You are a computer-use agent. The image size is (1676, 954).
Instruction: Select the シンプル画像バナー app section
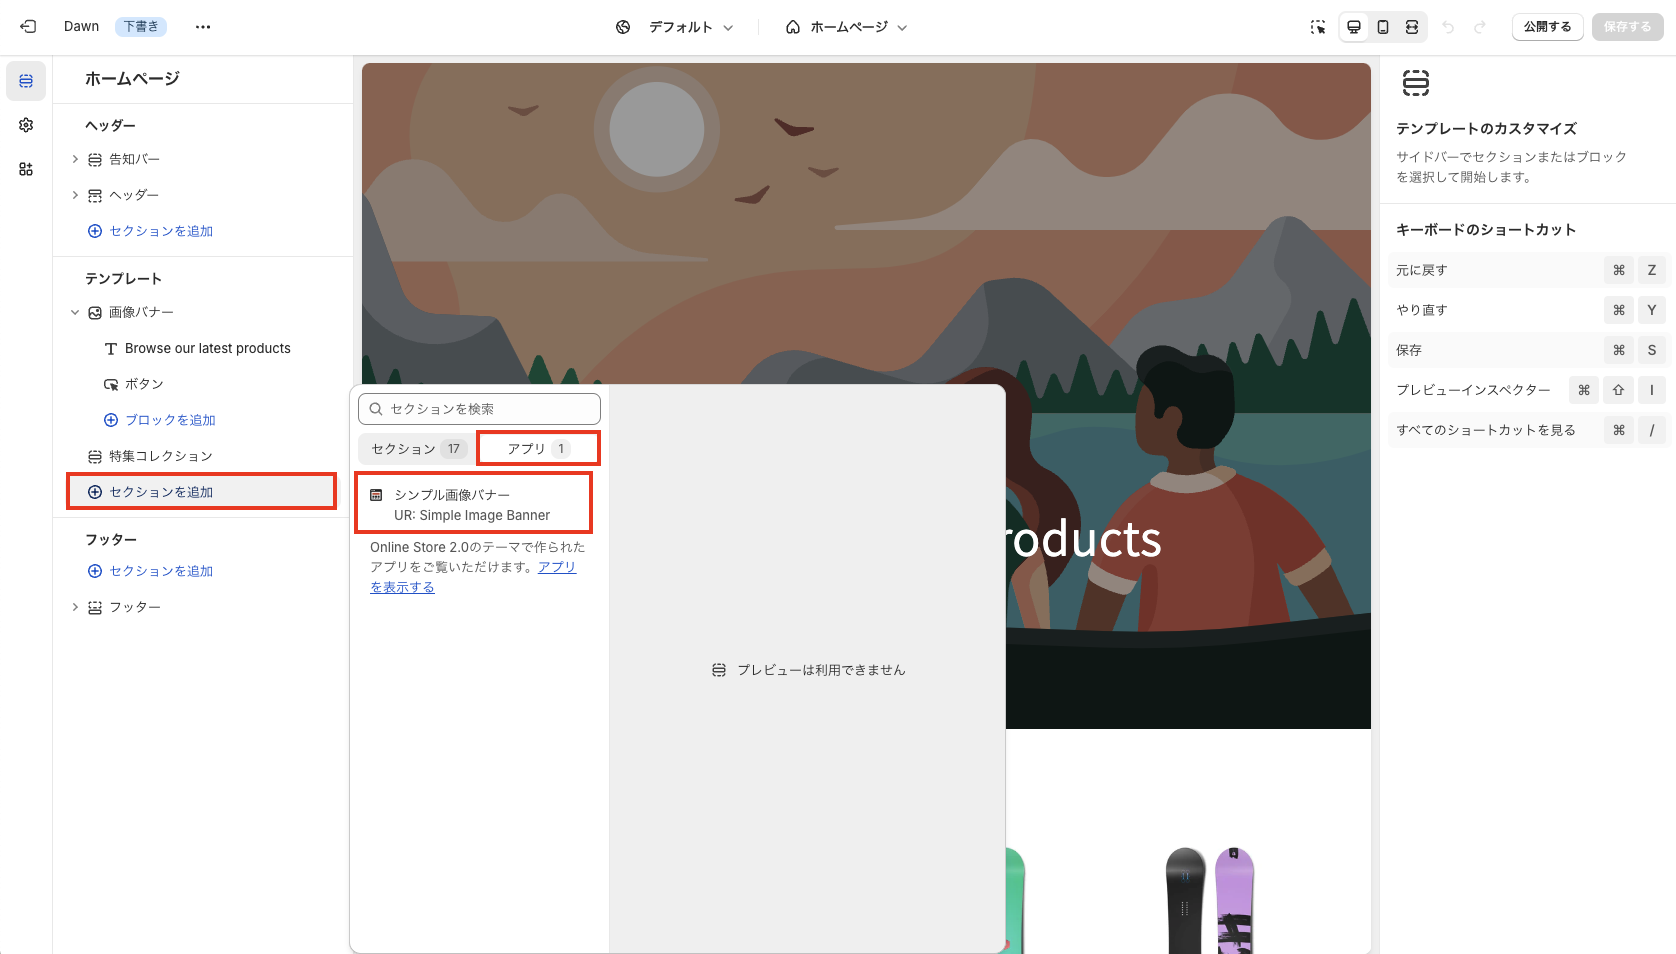click(473, 503)
